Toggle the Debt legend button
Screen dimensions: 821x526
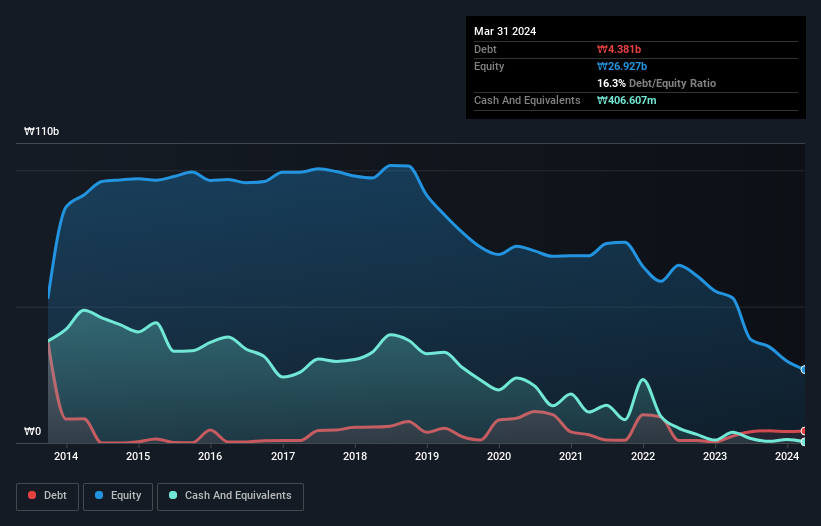pyautogui.click(x=47, y=496)
